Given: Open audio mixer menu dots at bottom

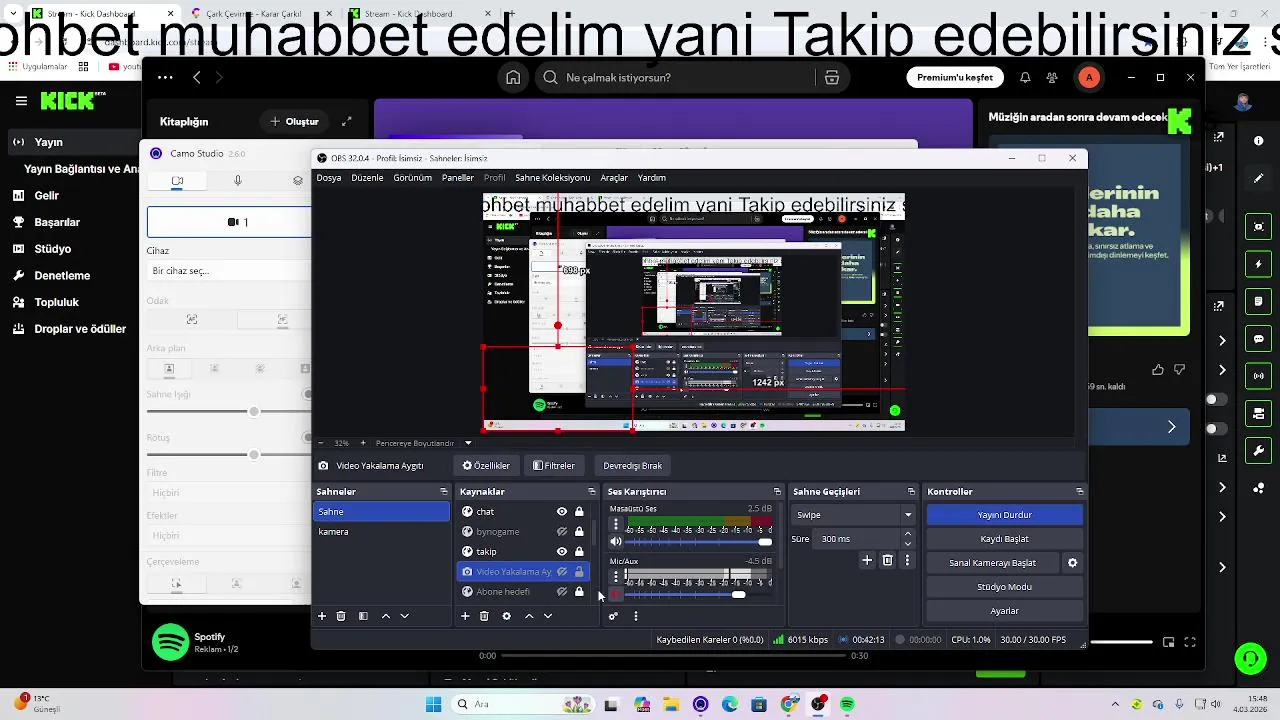Looking at the screenshot, I should [635, 616].
